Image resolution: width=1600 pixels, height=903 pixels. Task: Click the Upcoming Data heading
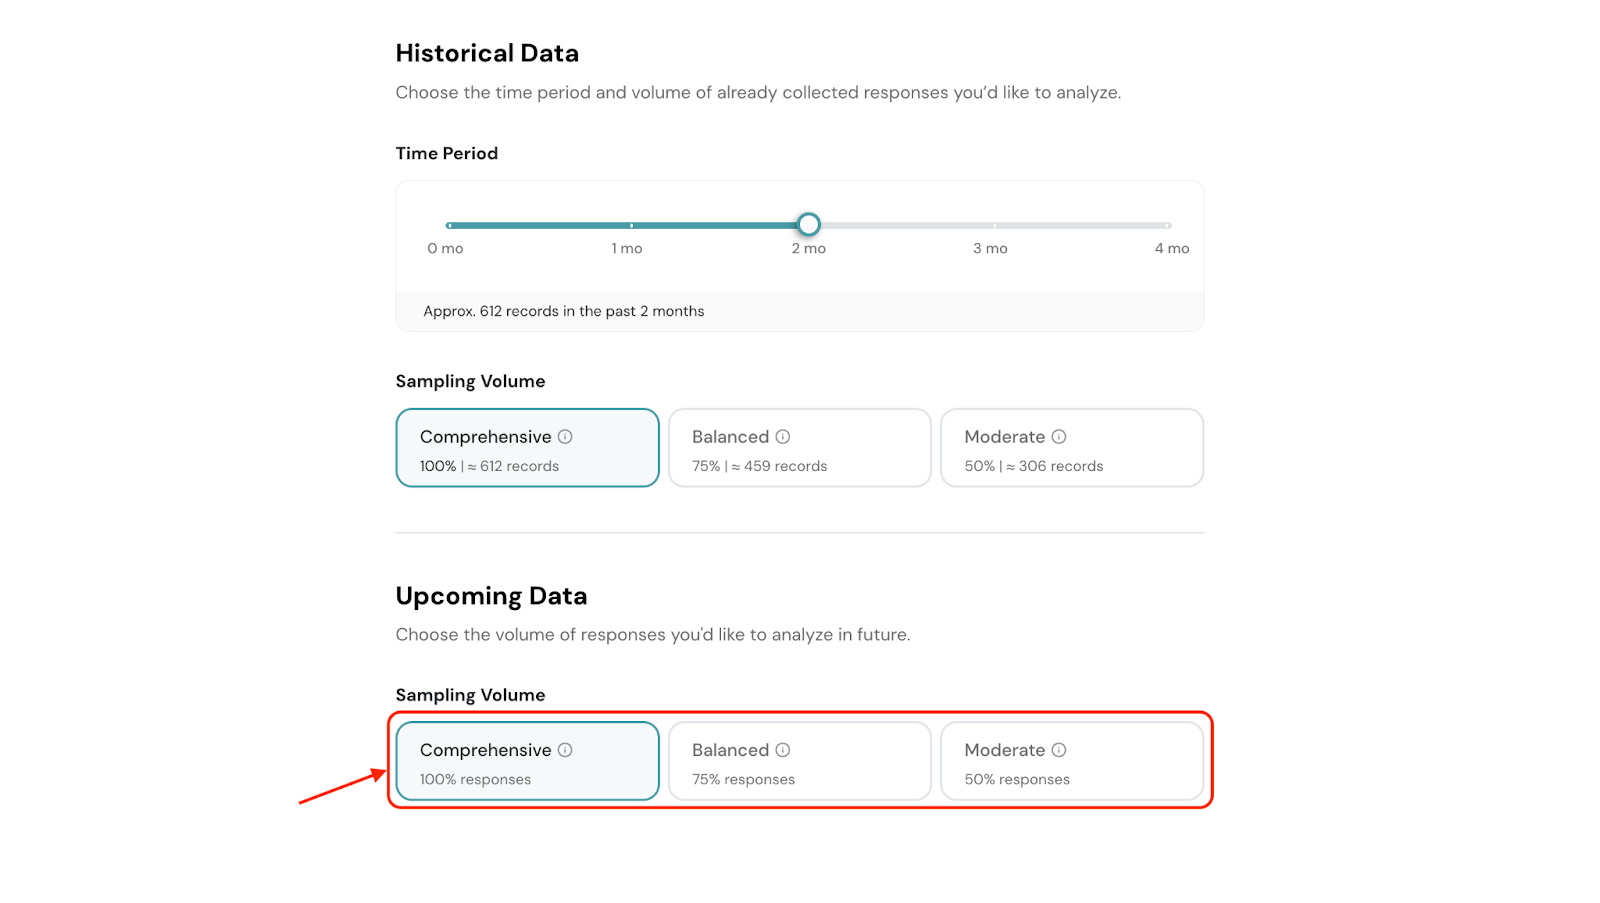(491, 596)
